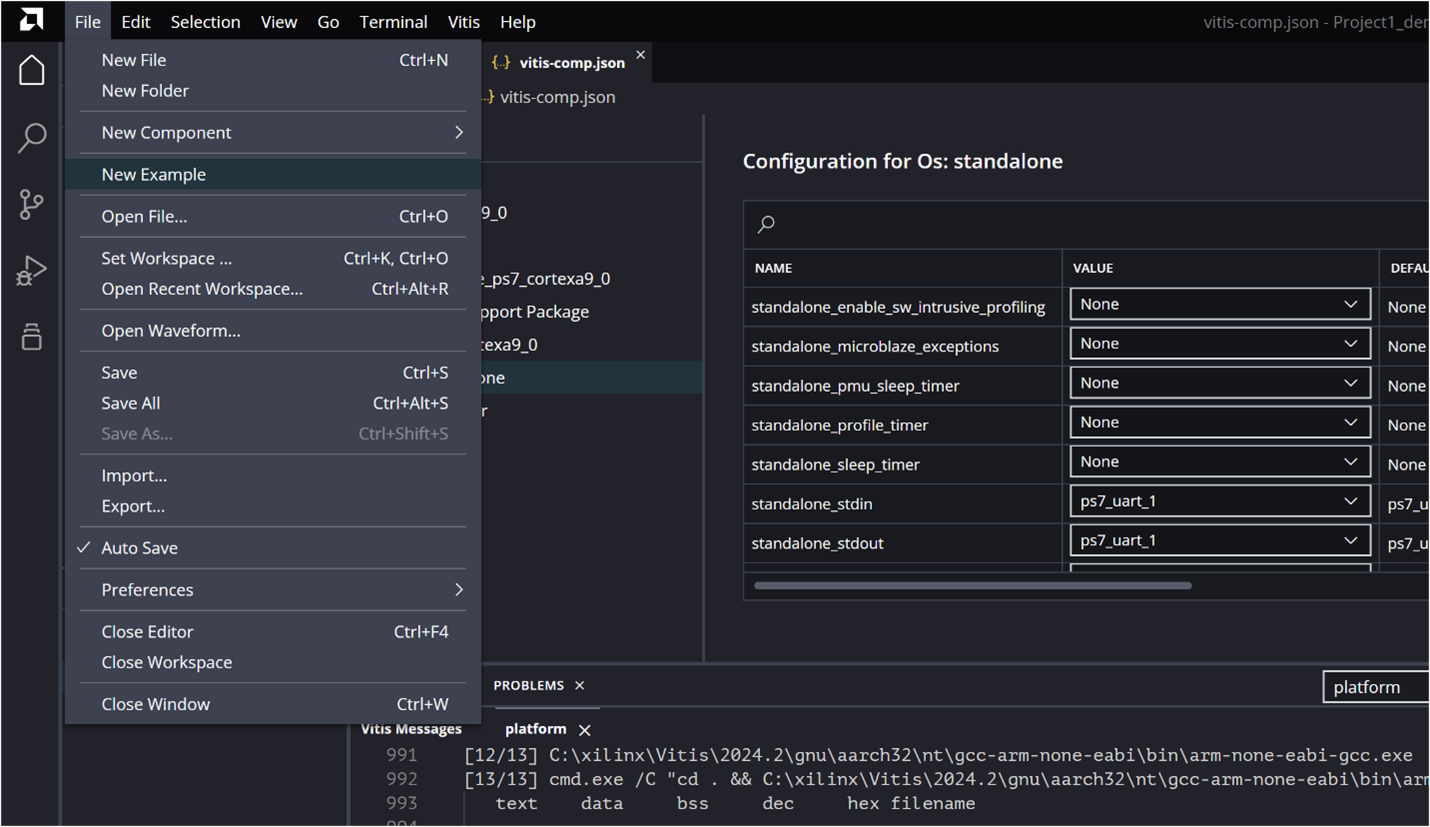The width and height of the screenshot is (1430, 827).
Task: Open the Debug view in the activity bar
Action: [x=31, y=269]
